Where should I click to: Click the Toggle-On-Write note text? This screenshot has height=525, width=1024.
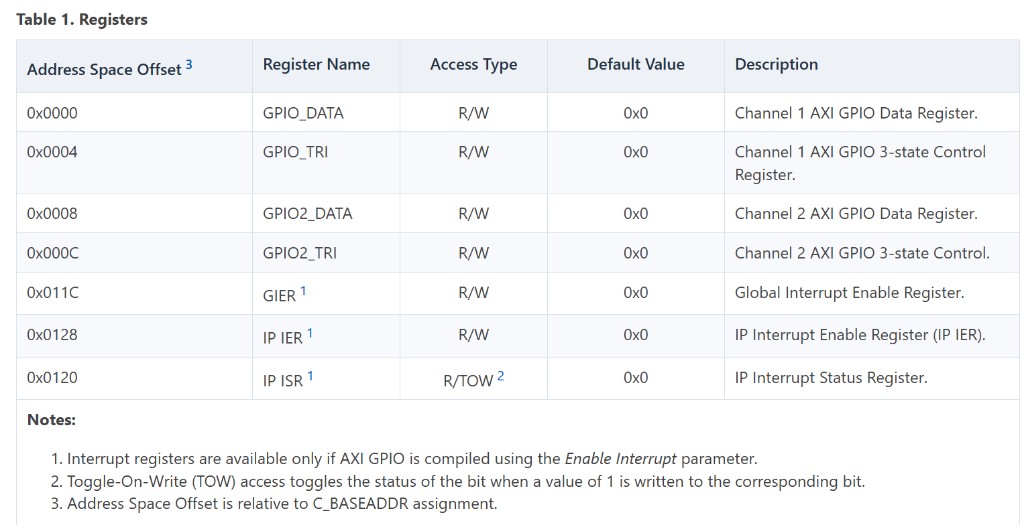[x=466, y=482]
